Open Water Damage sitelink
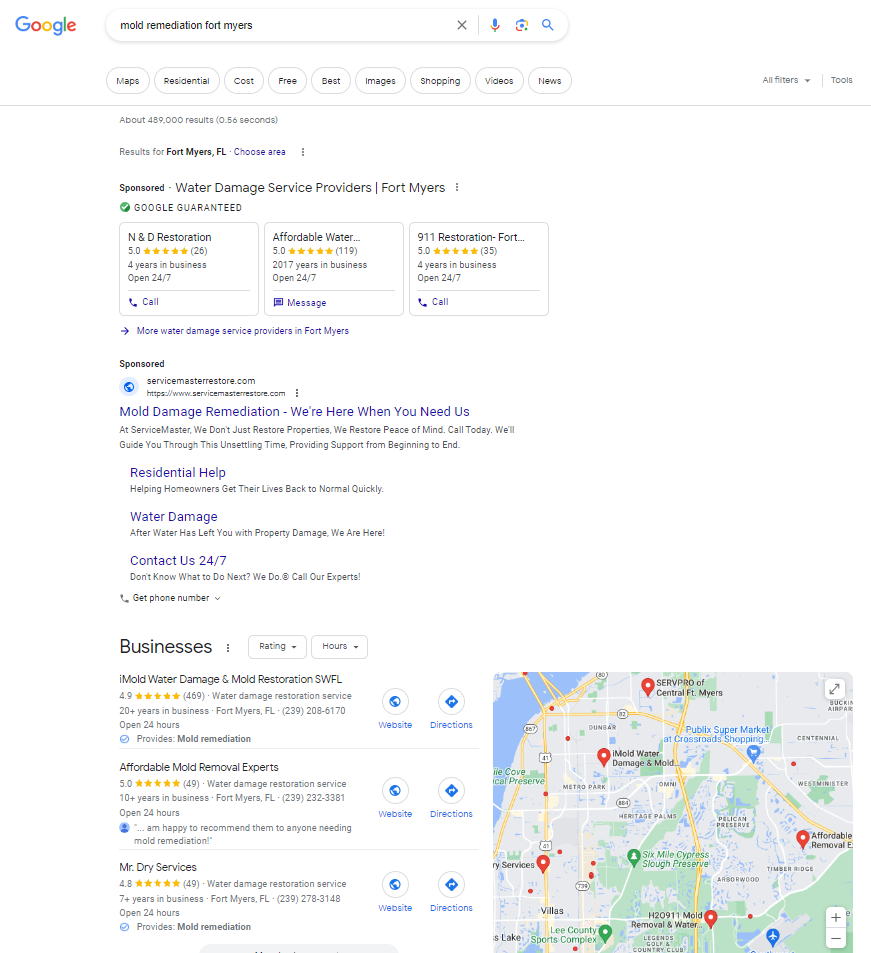This screenshot has height=953, width=871. pos(174,517)
